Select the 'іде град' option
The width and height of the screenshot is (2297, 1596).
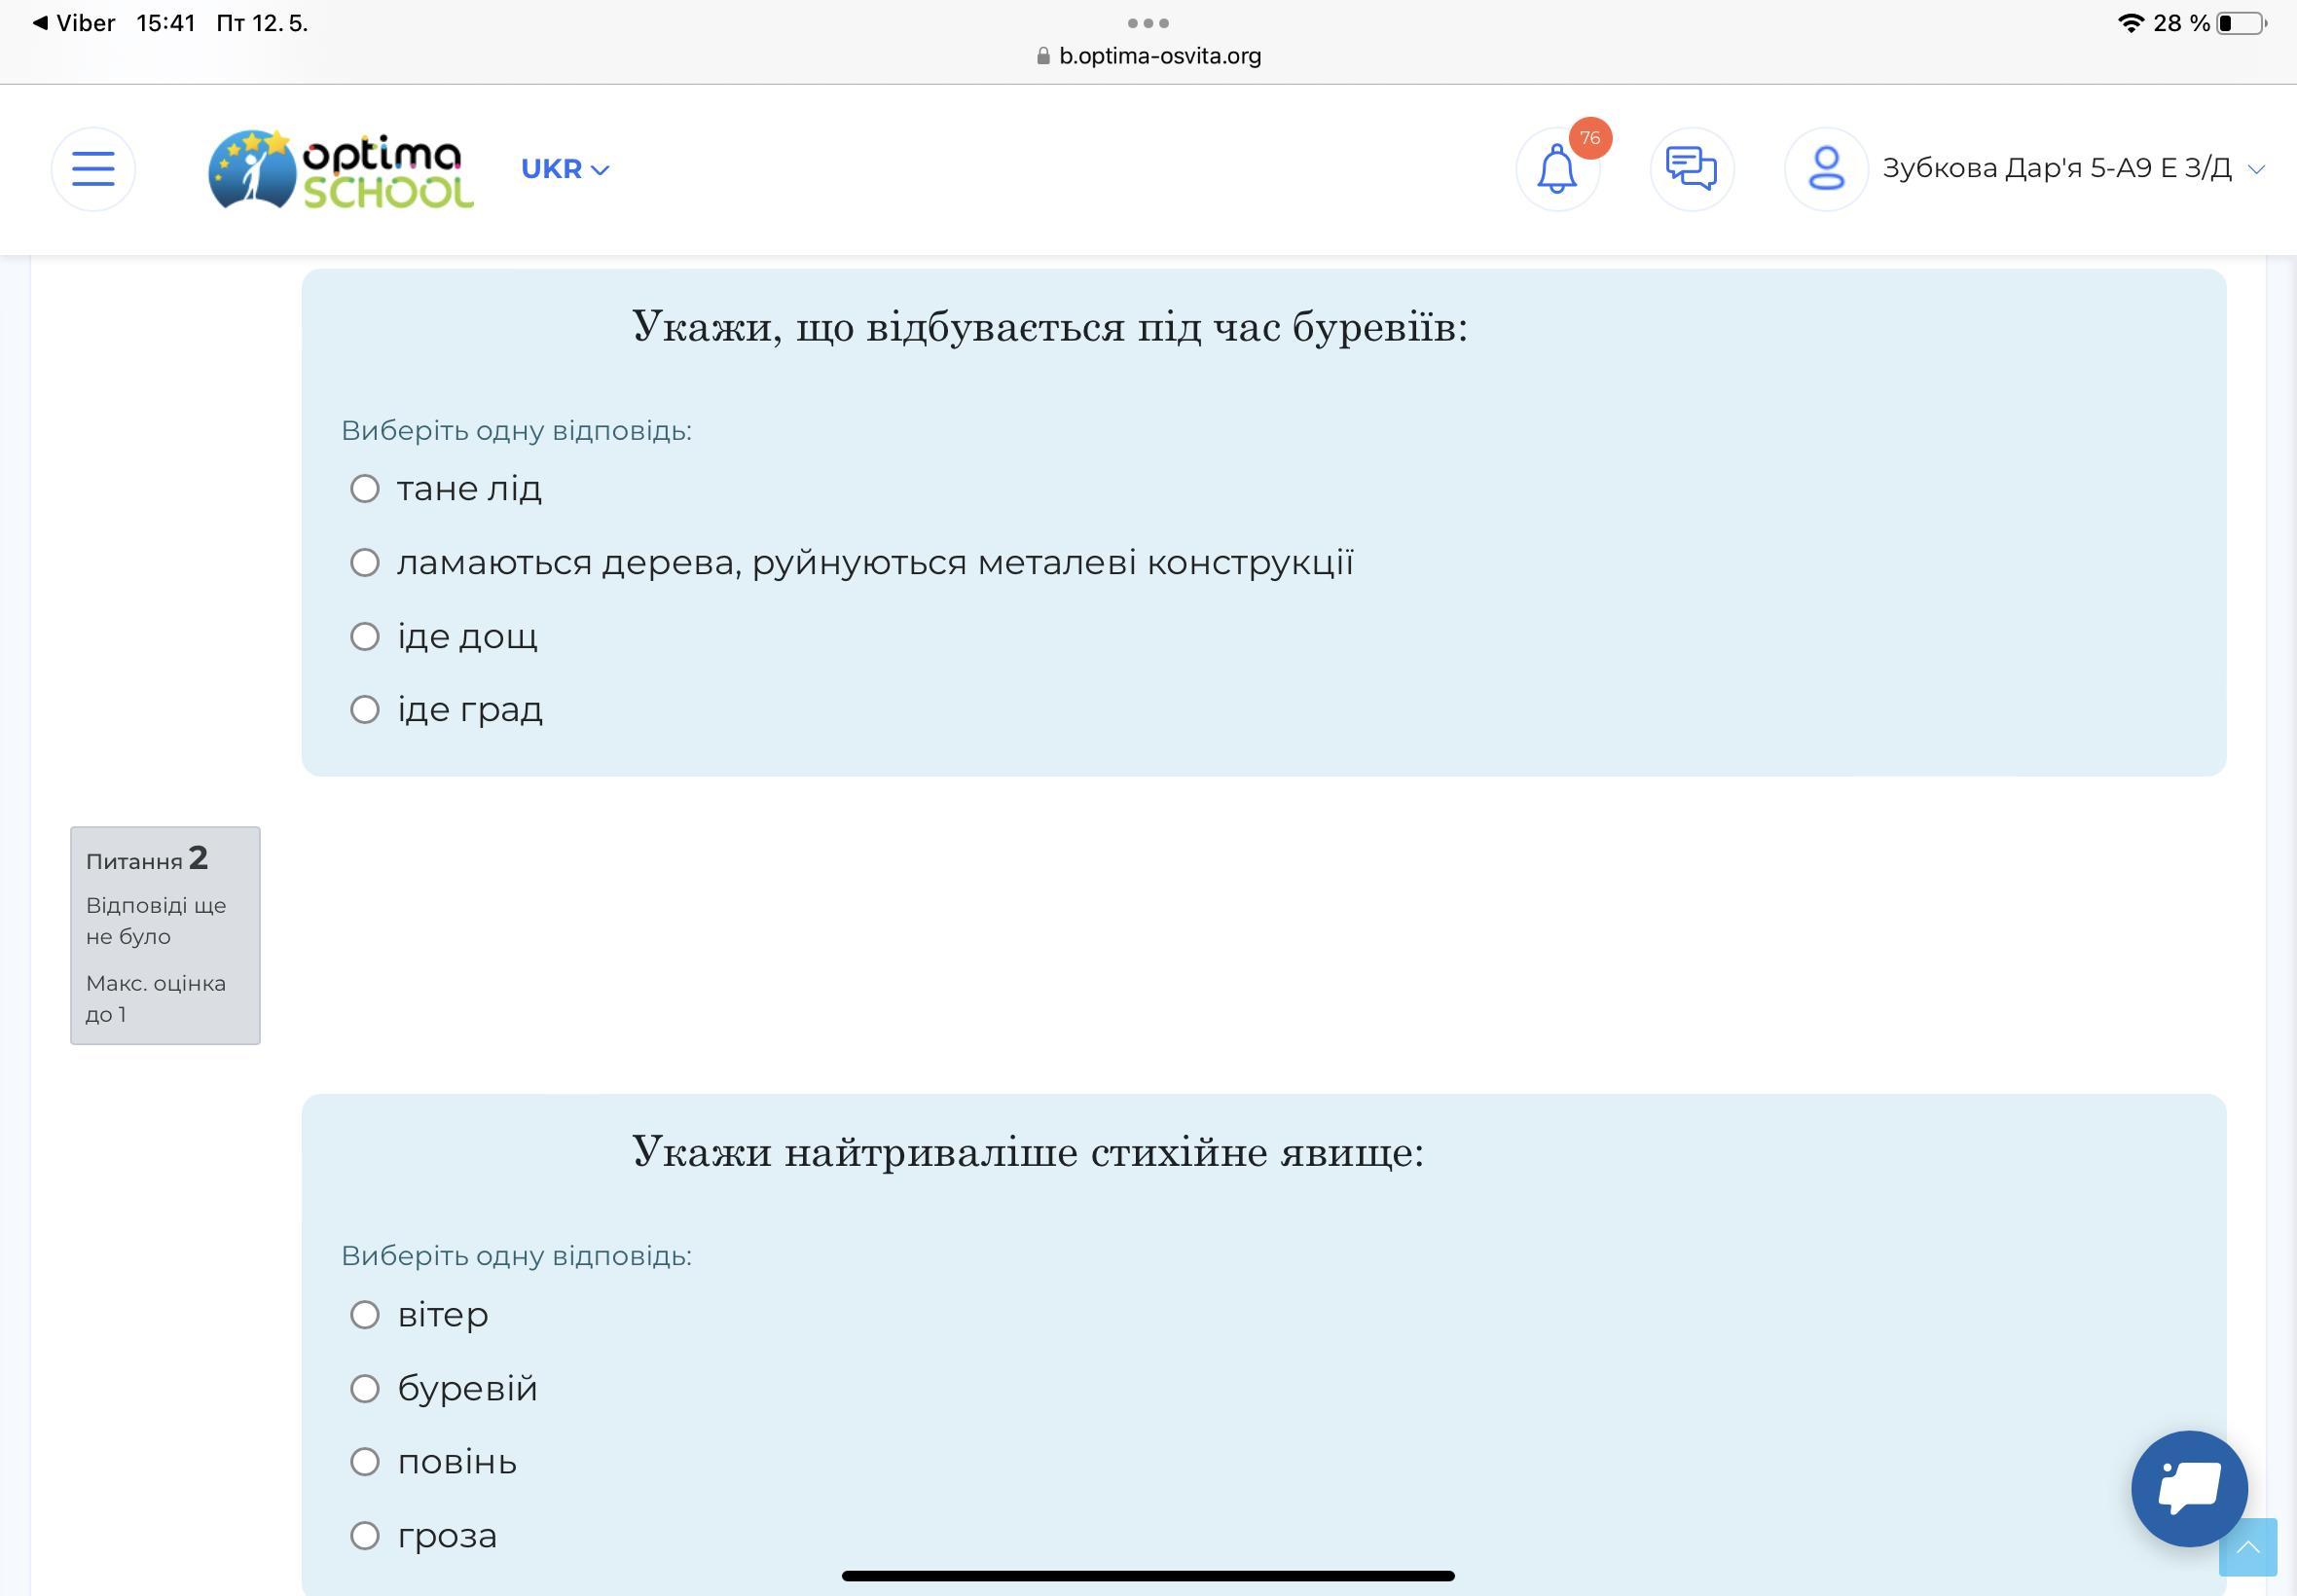(365, 710)
